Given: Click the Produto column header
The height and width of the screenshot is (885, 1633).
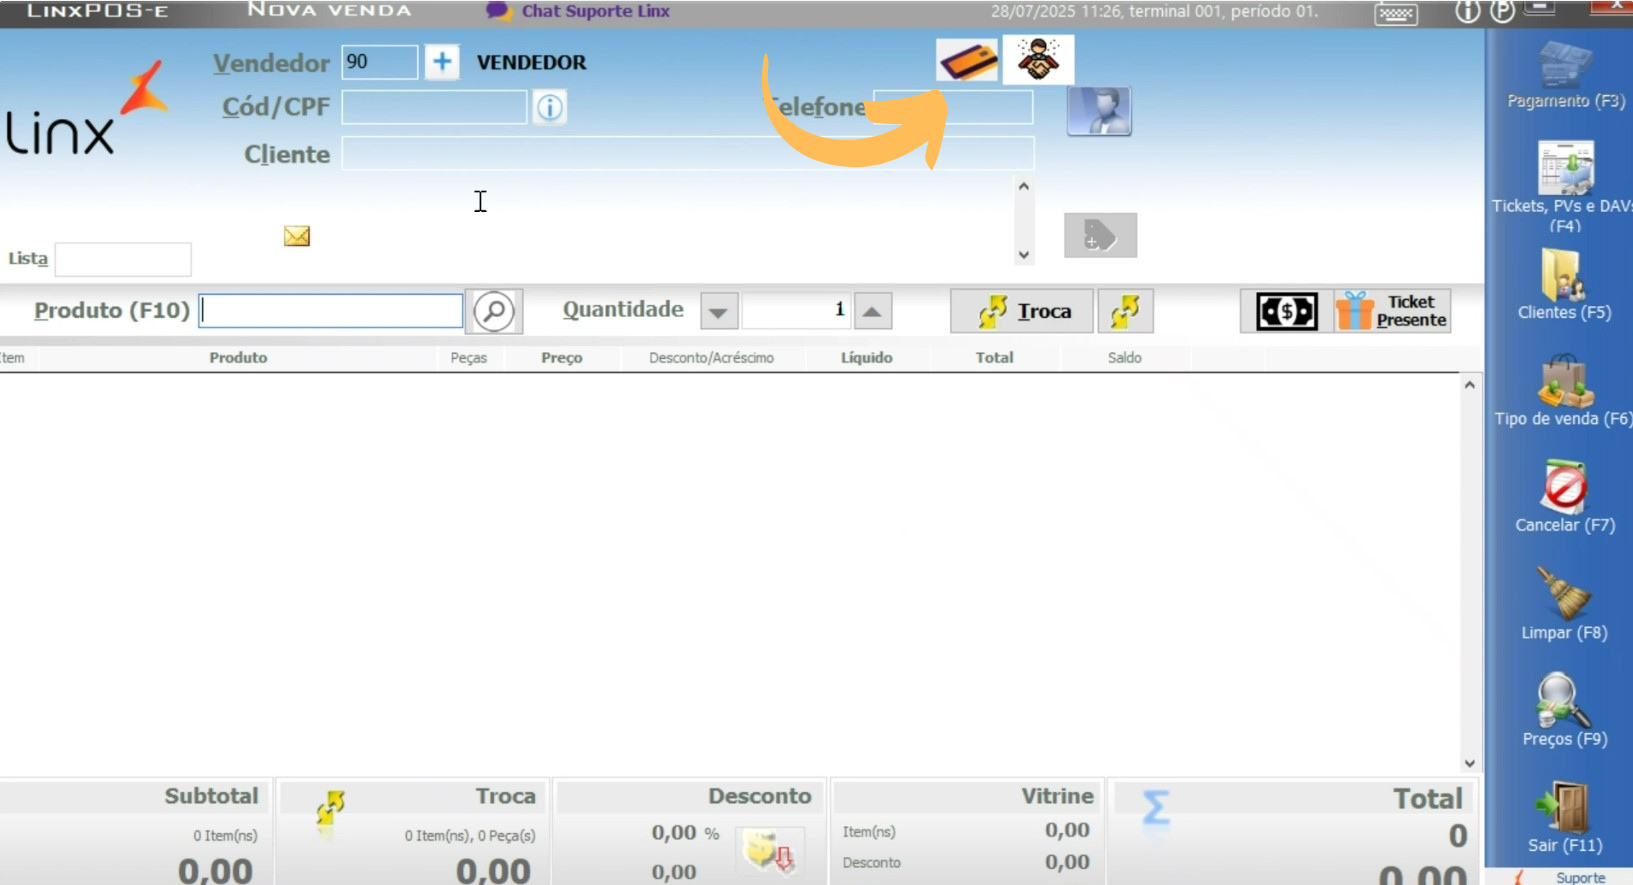Looking at the screenshot, I should [x=238, y=358].
